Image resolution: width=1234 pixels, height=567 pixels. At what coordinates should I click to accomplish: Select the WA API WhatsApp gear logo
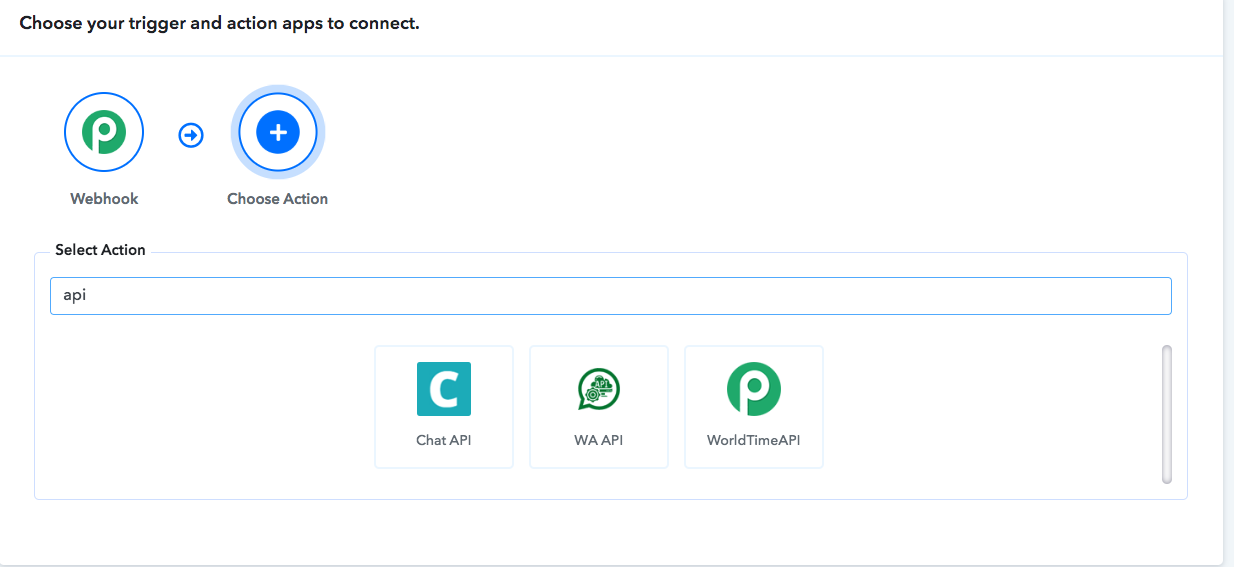click(598, 389)
